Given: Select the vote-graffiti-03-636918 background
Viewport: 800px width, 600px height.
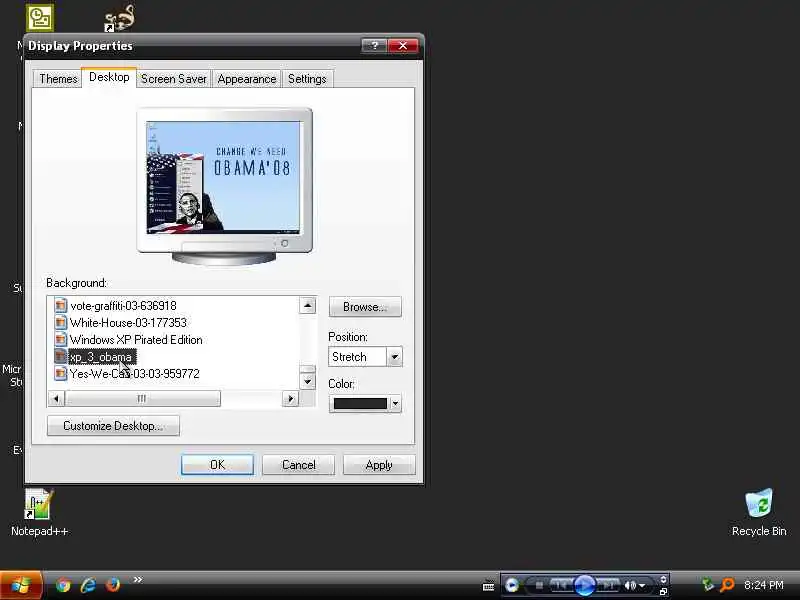Looking at the screenshot, I should (123, 306).
